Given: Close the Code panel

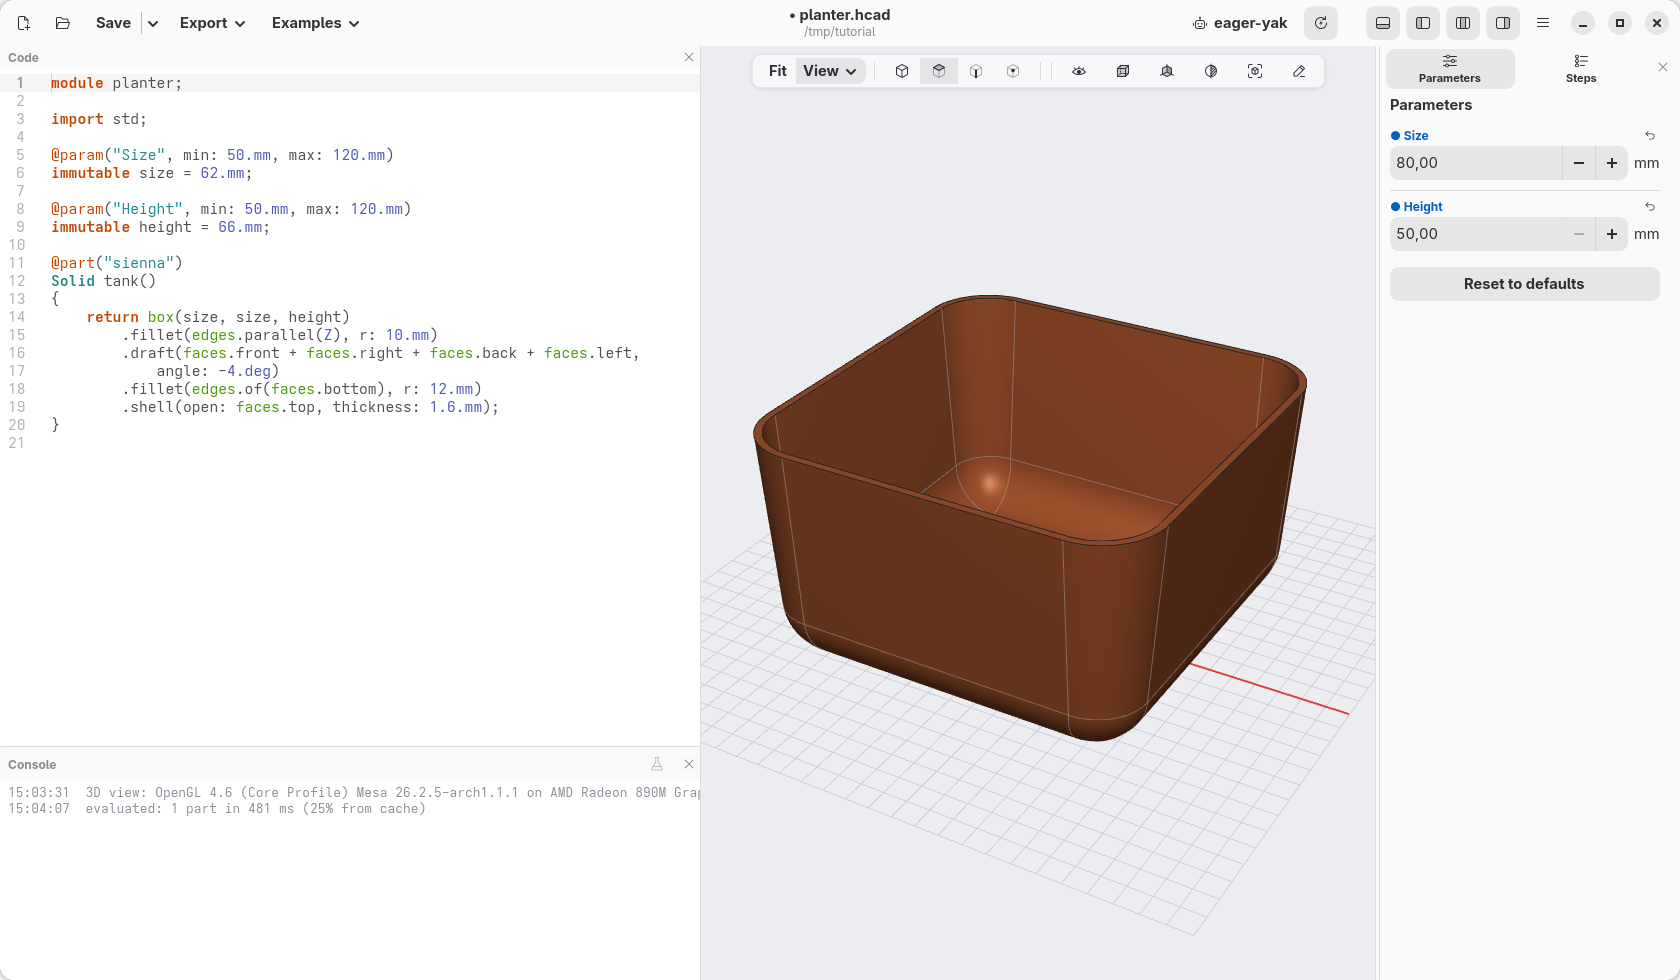Looking at the screenshot, I should point(689,57).
